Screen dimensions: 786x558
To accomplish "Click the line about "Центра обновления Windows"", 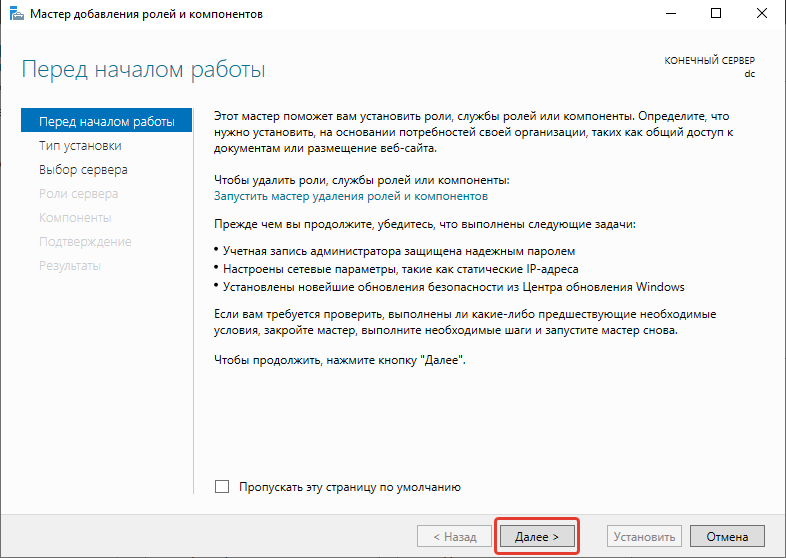I will [x=454, y=287].
